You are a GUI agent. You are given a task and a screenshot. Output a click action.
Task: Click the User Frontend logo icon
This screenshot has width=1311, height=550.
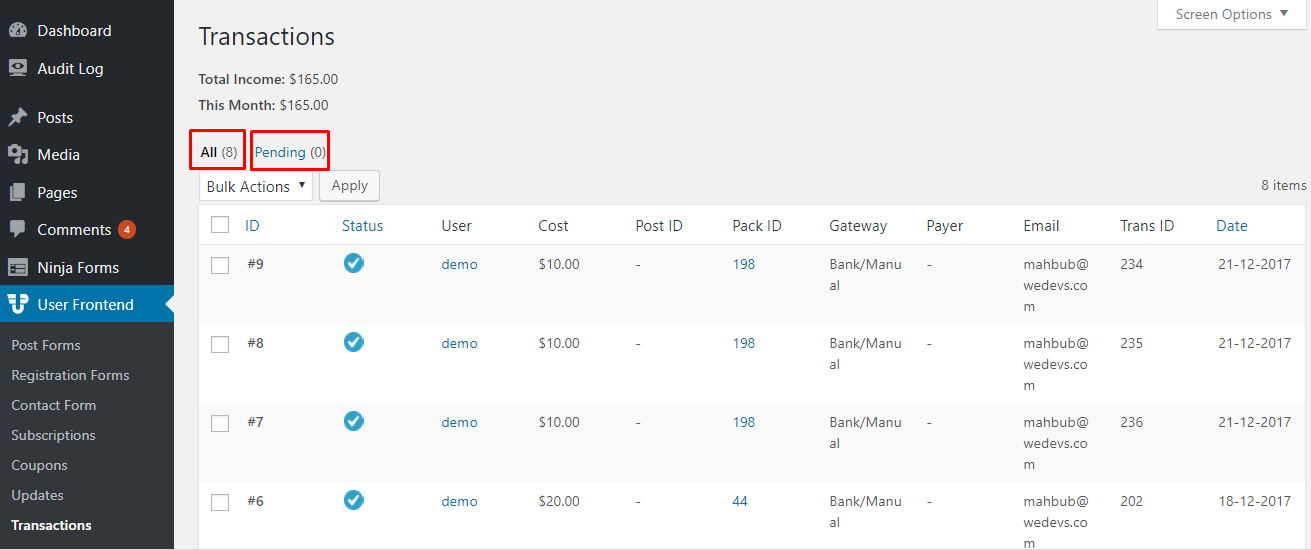tap(18, 304)
